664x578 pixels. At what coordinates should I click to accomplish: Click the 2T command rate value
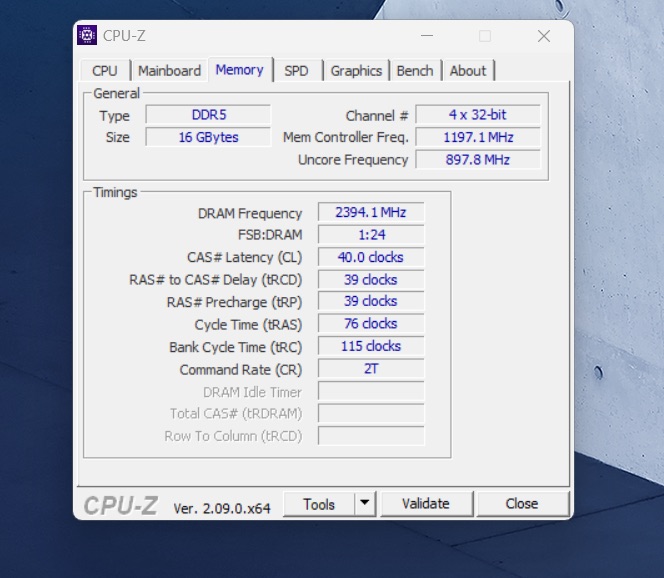(x=371, y=368)
